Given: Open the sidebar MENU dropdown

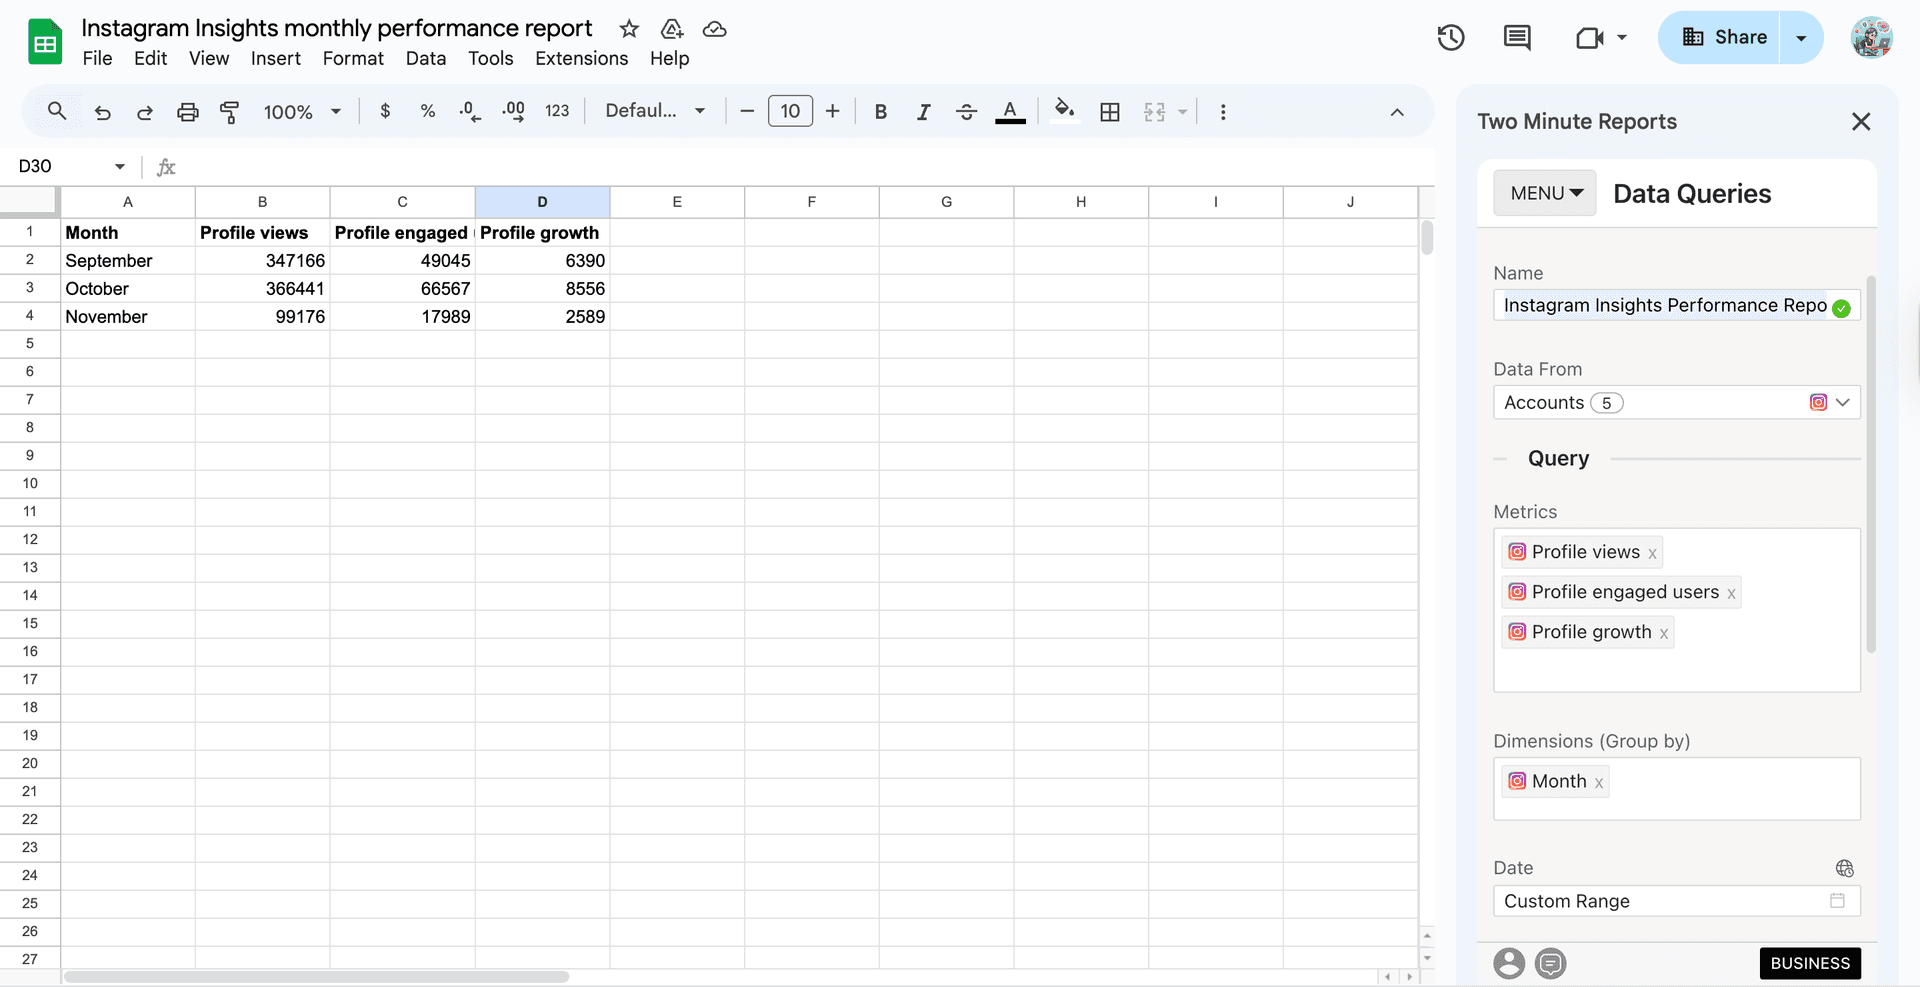Looking at the screenshot, I should pyautogui.click(x=1544, y=192).
